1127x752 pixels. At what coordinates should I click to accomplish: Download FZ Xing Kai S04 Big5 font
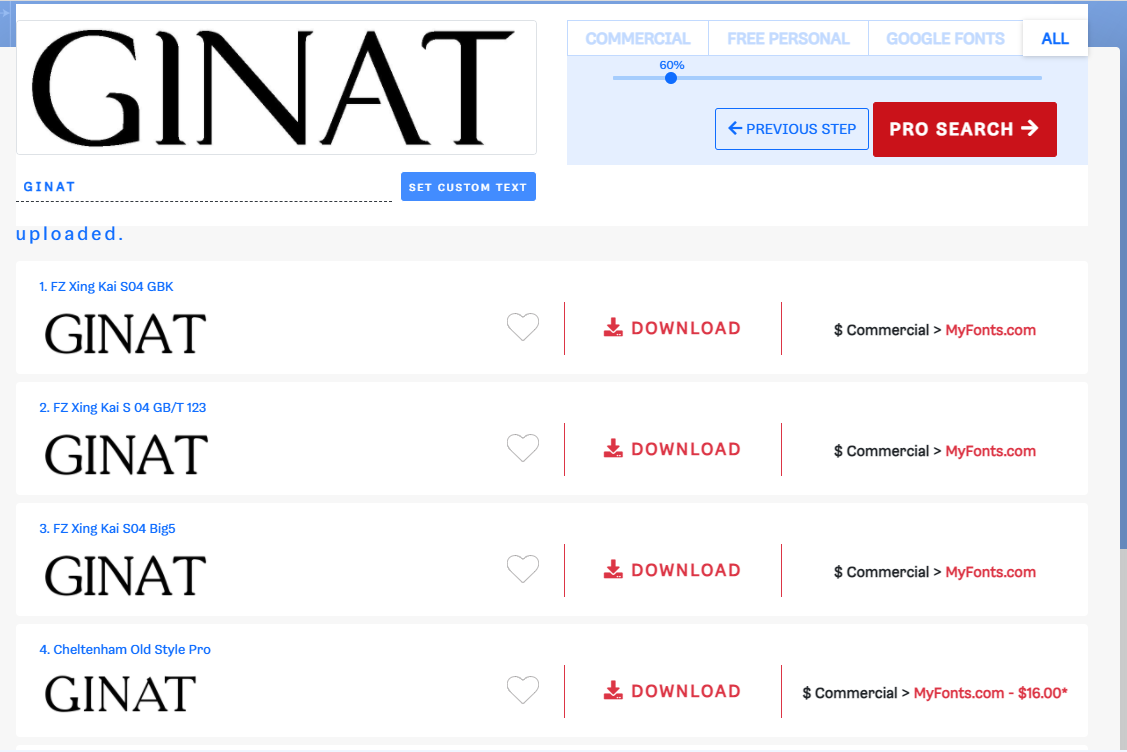672,569
